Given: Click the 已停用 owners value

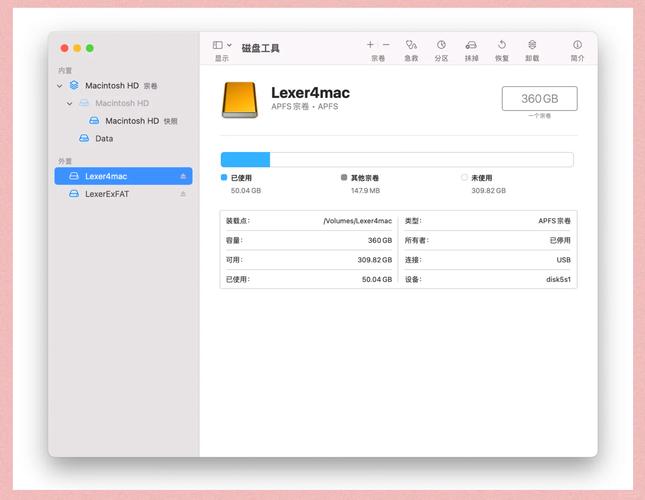Looking at the screenshot, I should (x=560, y=240).
